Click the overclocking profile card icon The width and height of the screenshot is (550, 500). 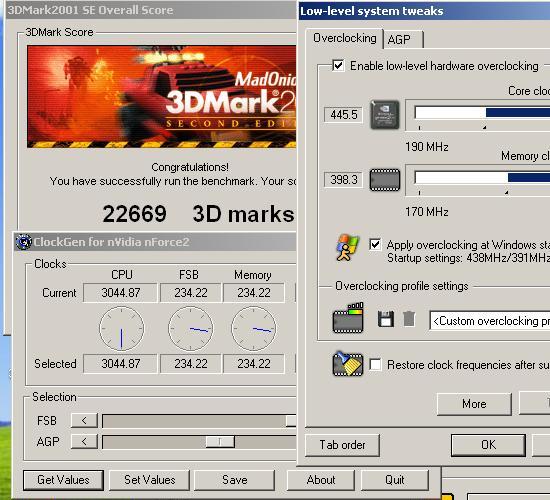tap(348, 318)
